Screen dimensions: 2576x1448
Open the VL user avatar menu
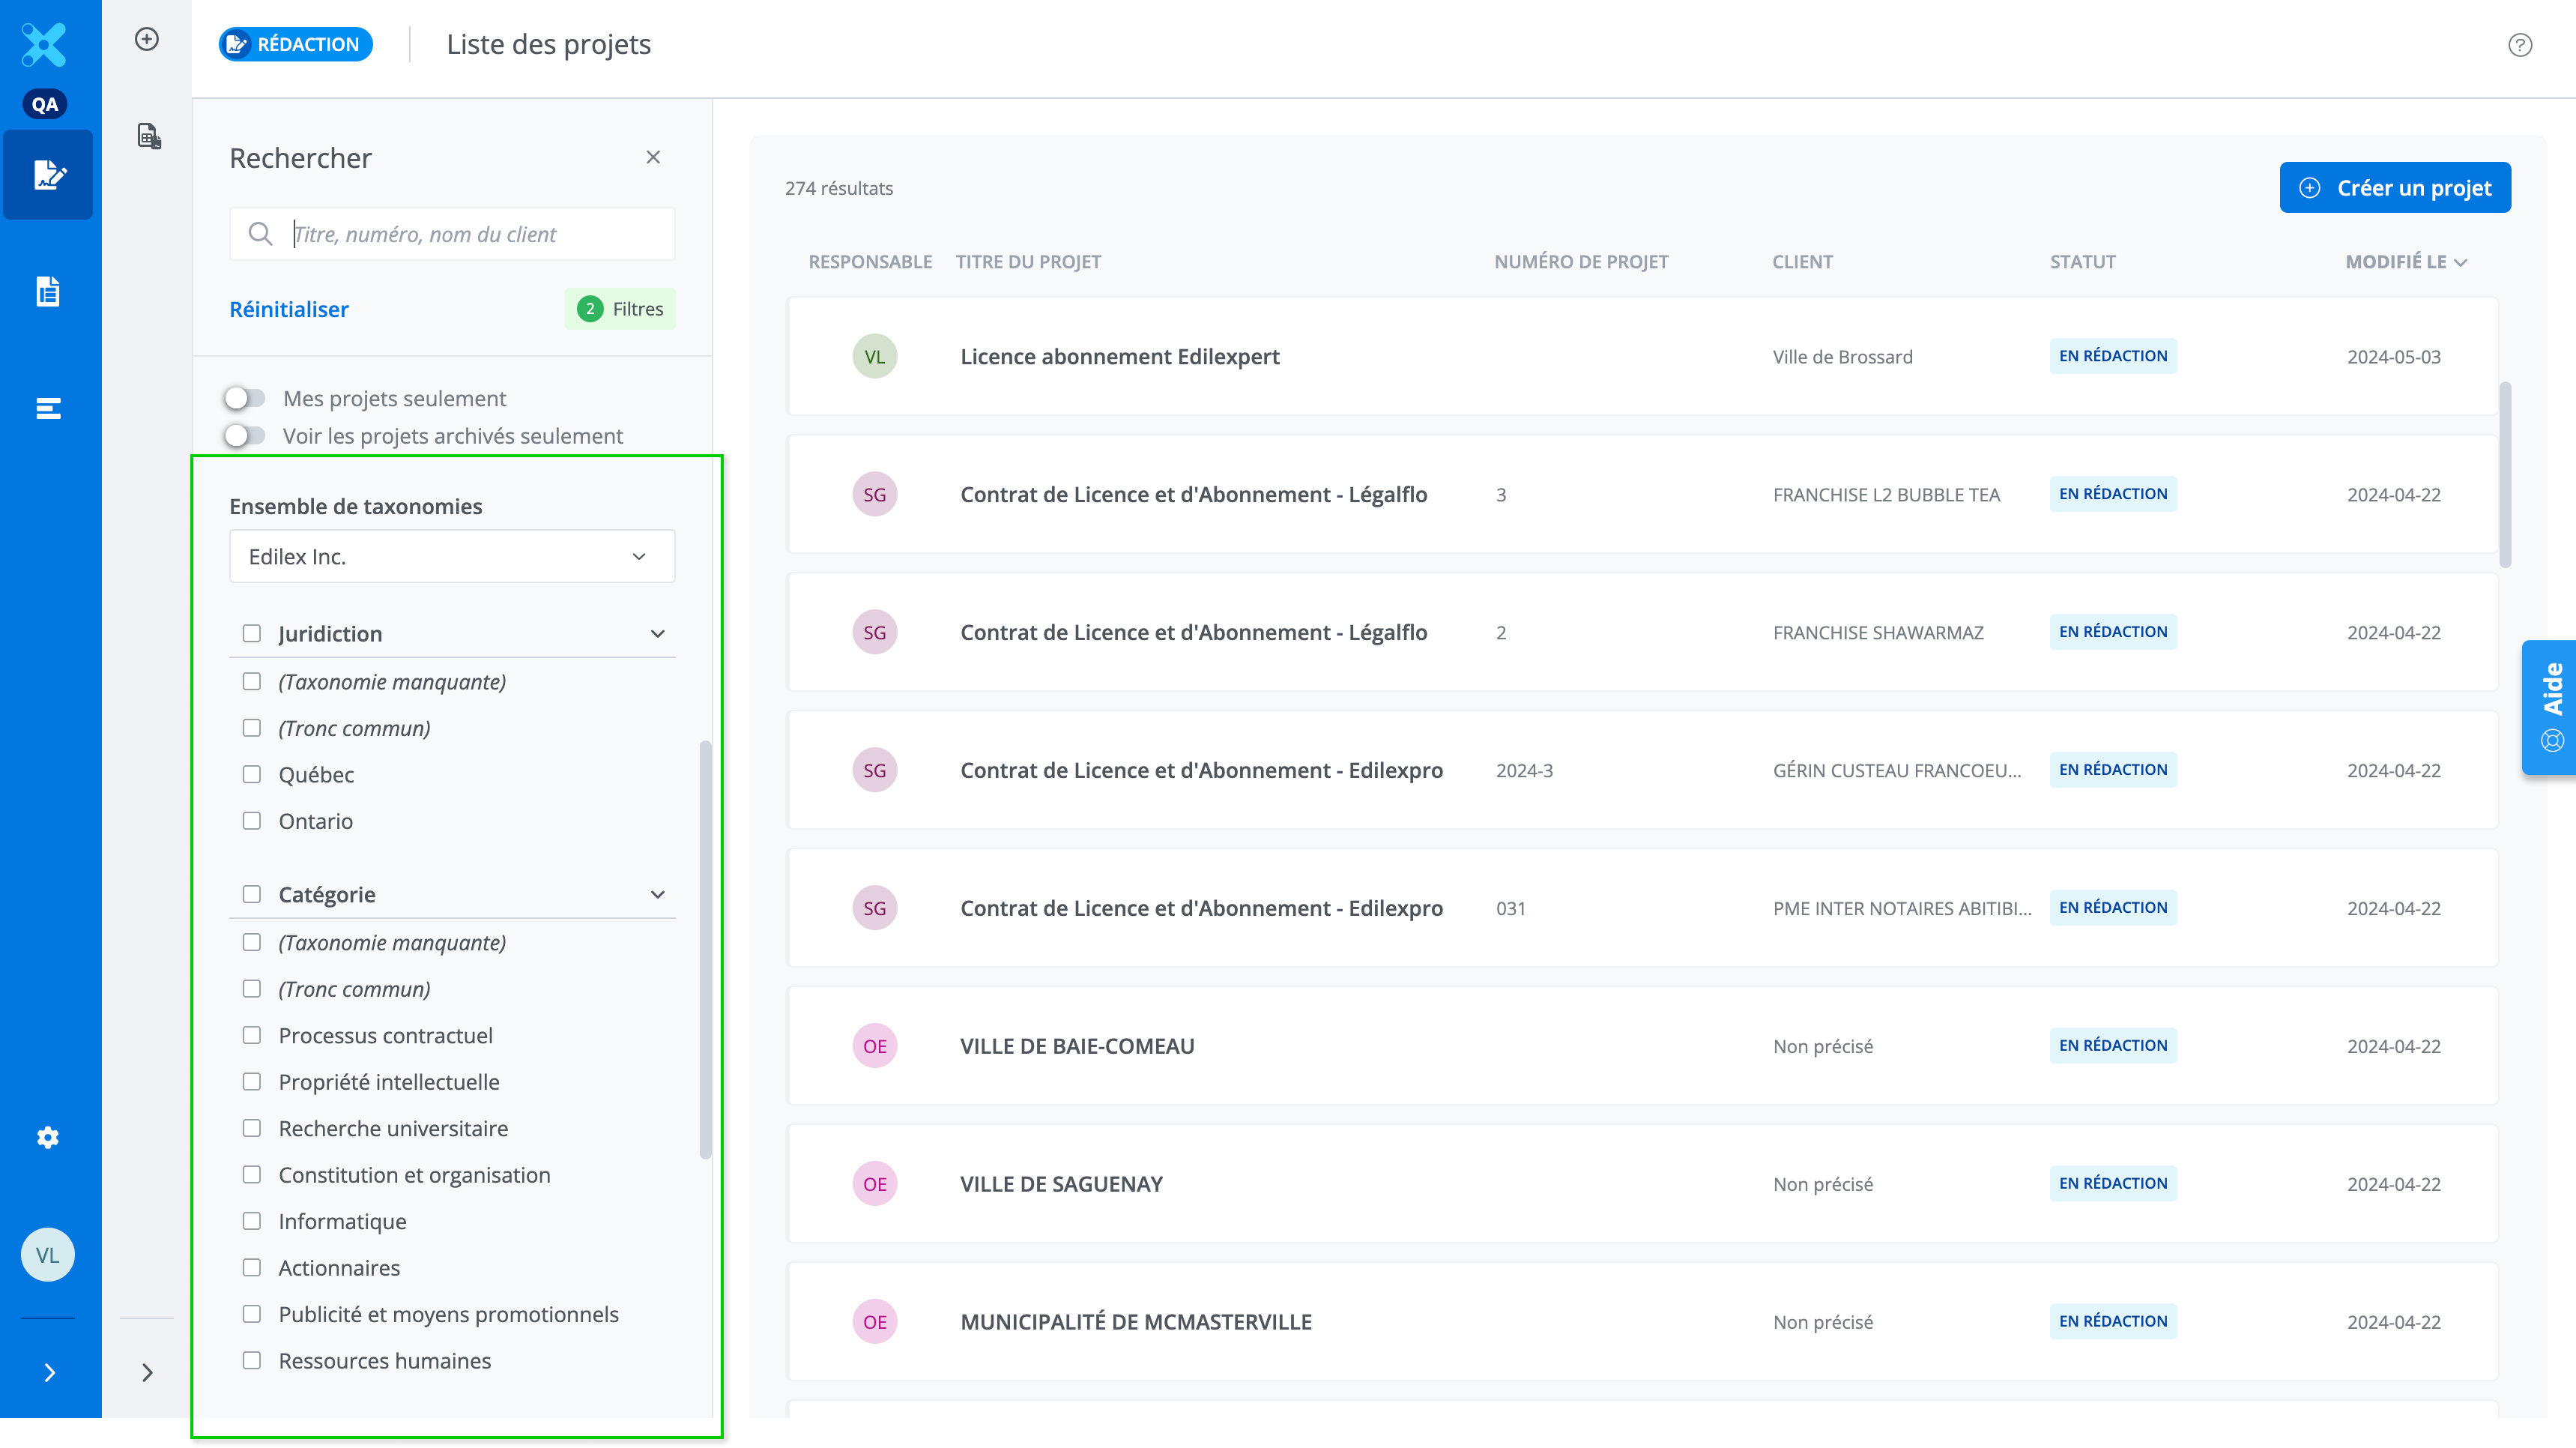48,1254
